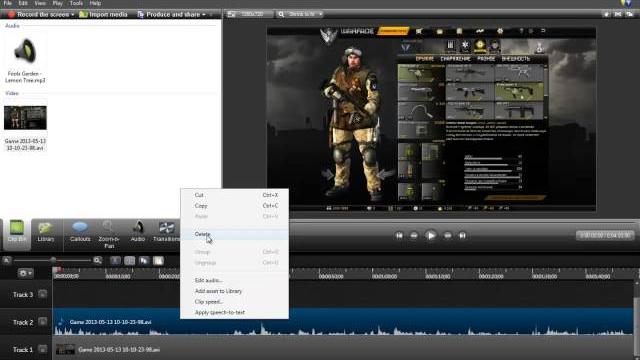Open the Zoom-n-Pan tab
The height and width of the screenshot is (360, 640).
109,234
